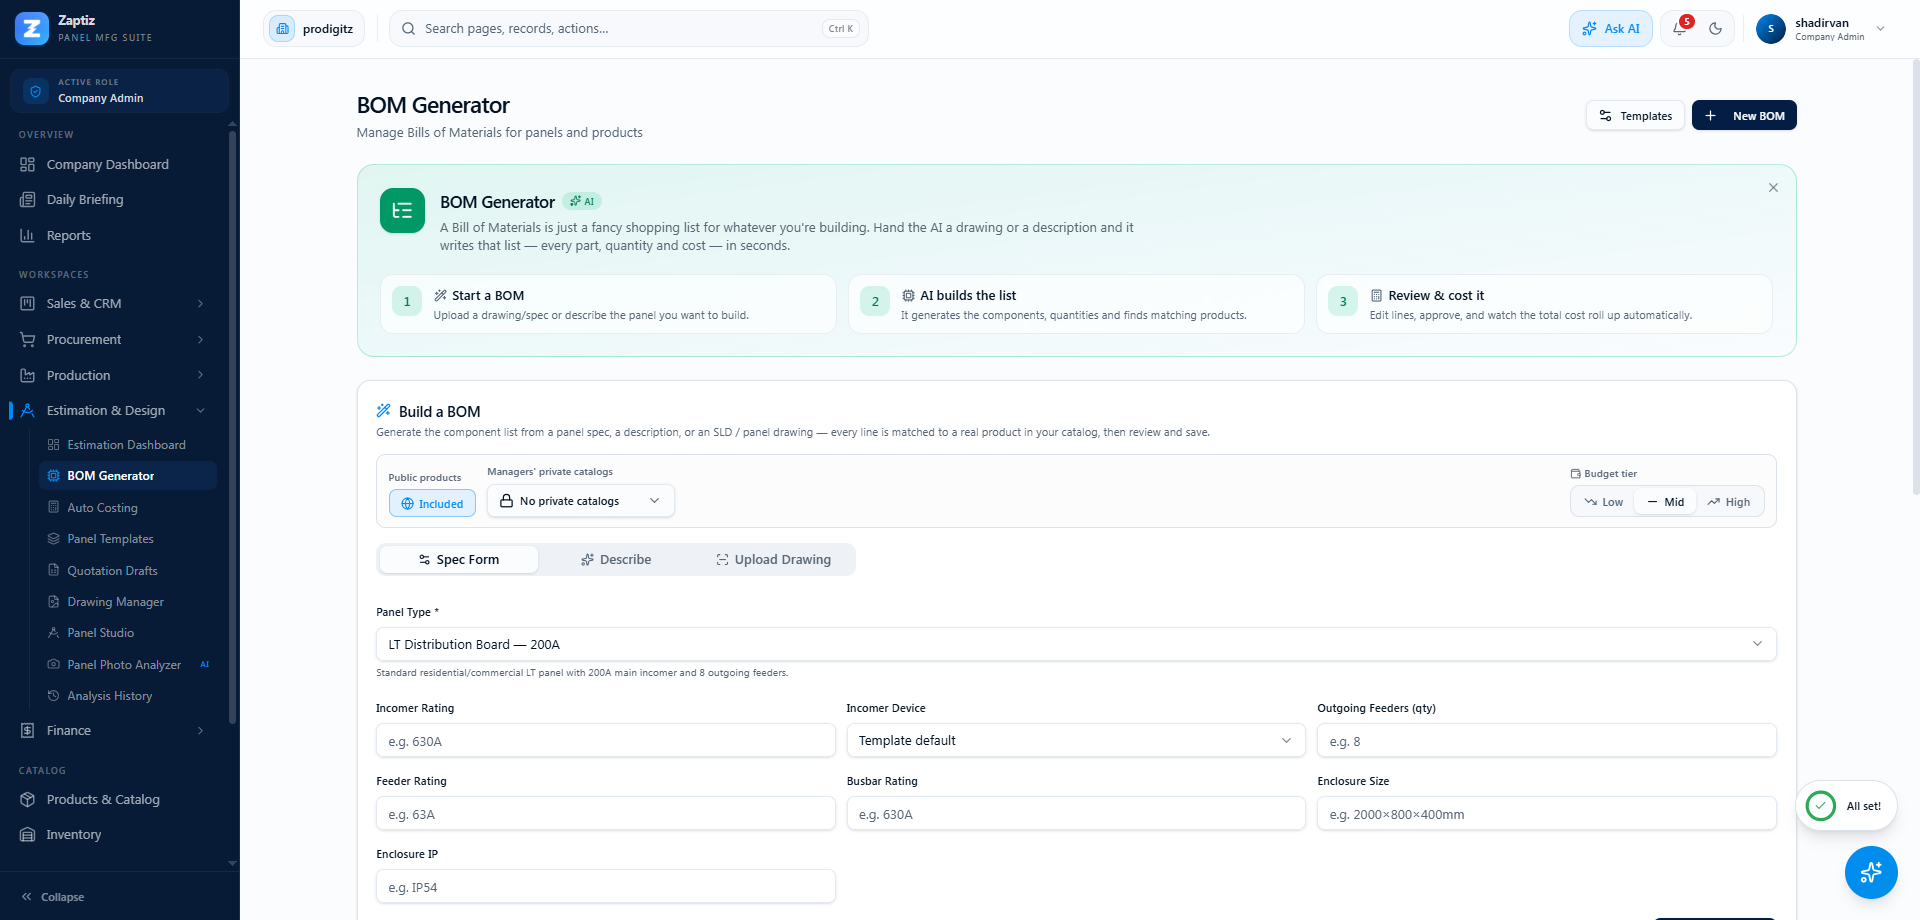
Task: Click the prodigitz company building icon
Action: click(x=283, y=29)
